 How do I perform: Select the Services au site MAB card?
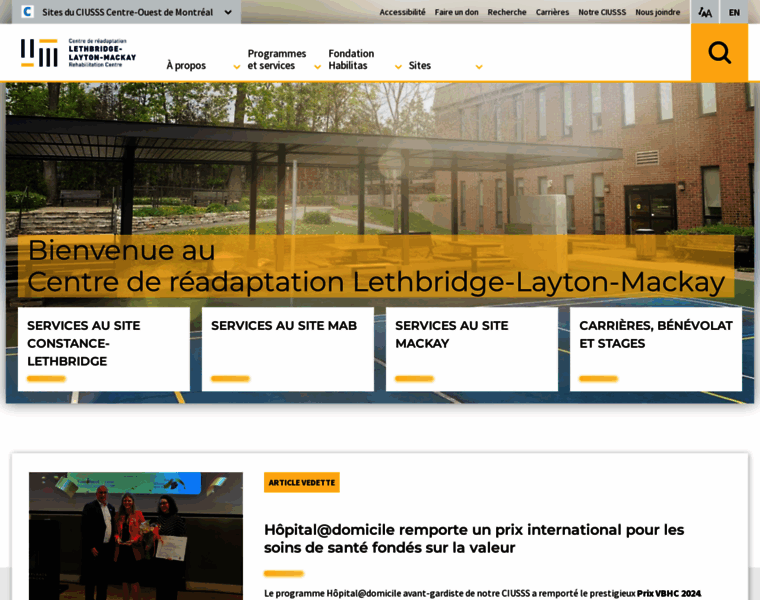click(x=288, y=348)
